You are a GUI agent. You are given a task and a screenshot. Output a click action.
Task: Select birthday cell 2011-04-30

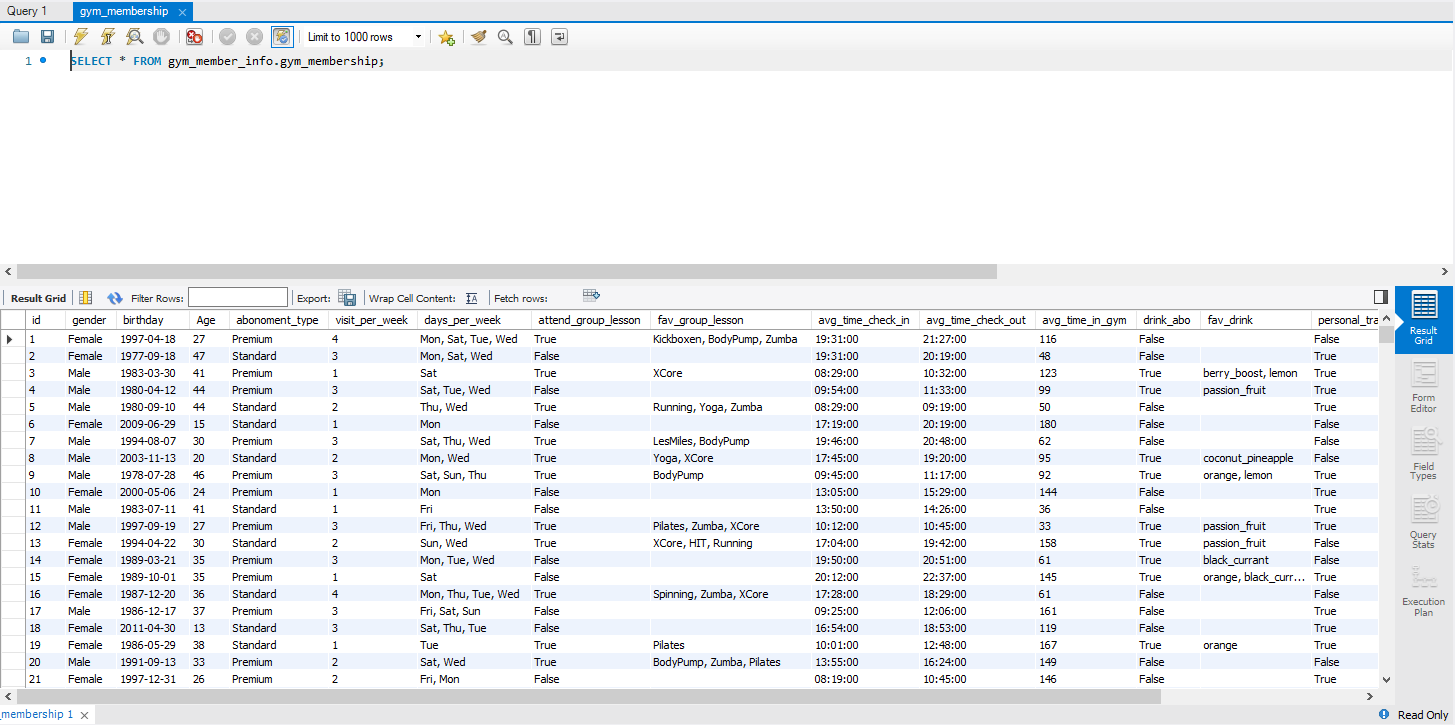152,628
